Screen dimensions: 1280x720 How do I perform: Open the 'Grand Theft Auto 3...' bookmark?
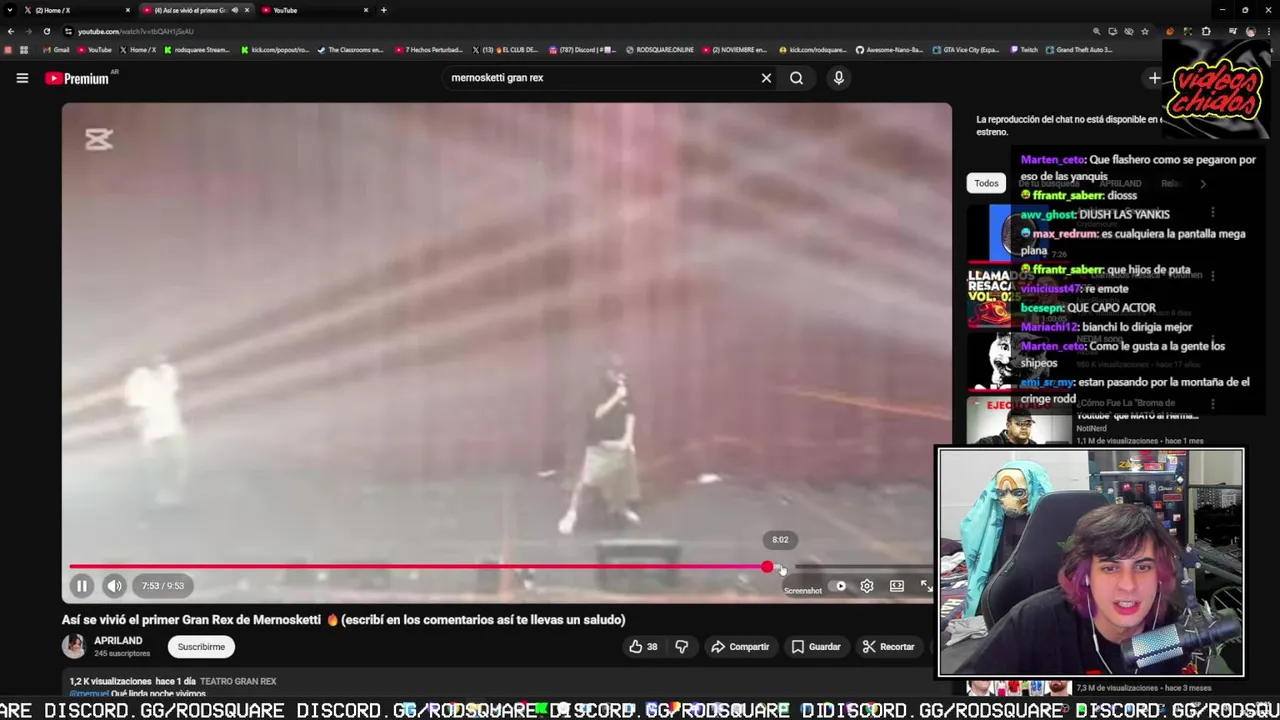coord(1080,49)
